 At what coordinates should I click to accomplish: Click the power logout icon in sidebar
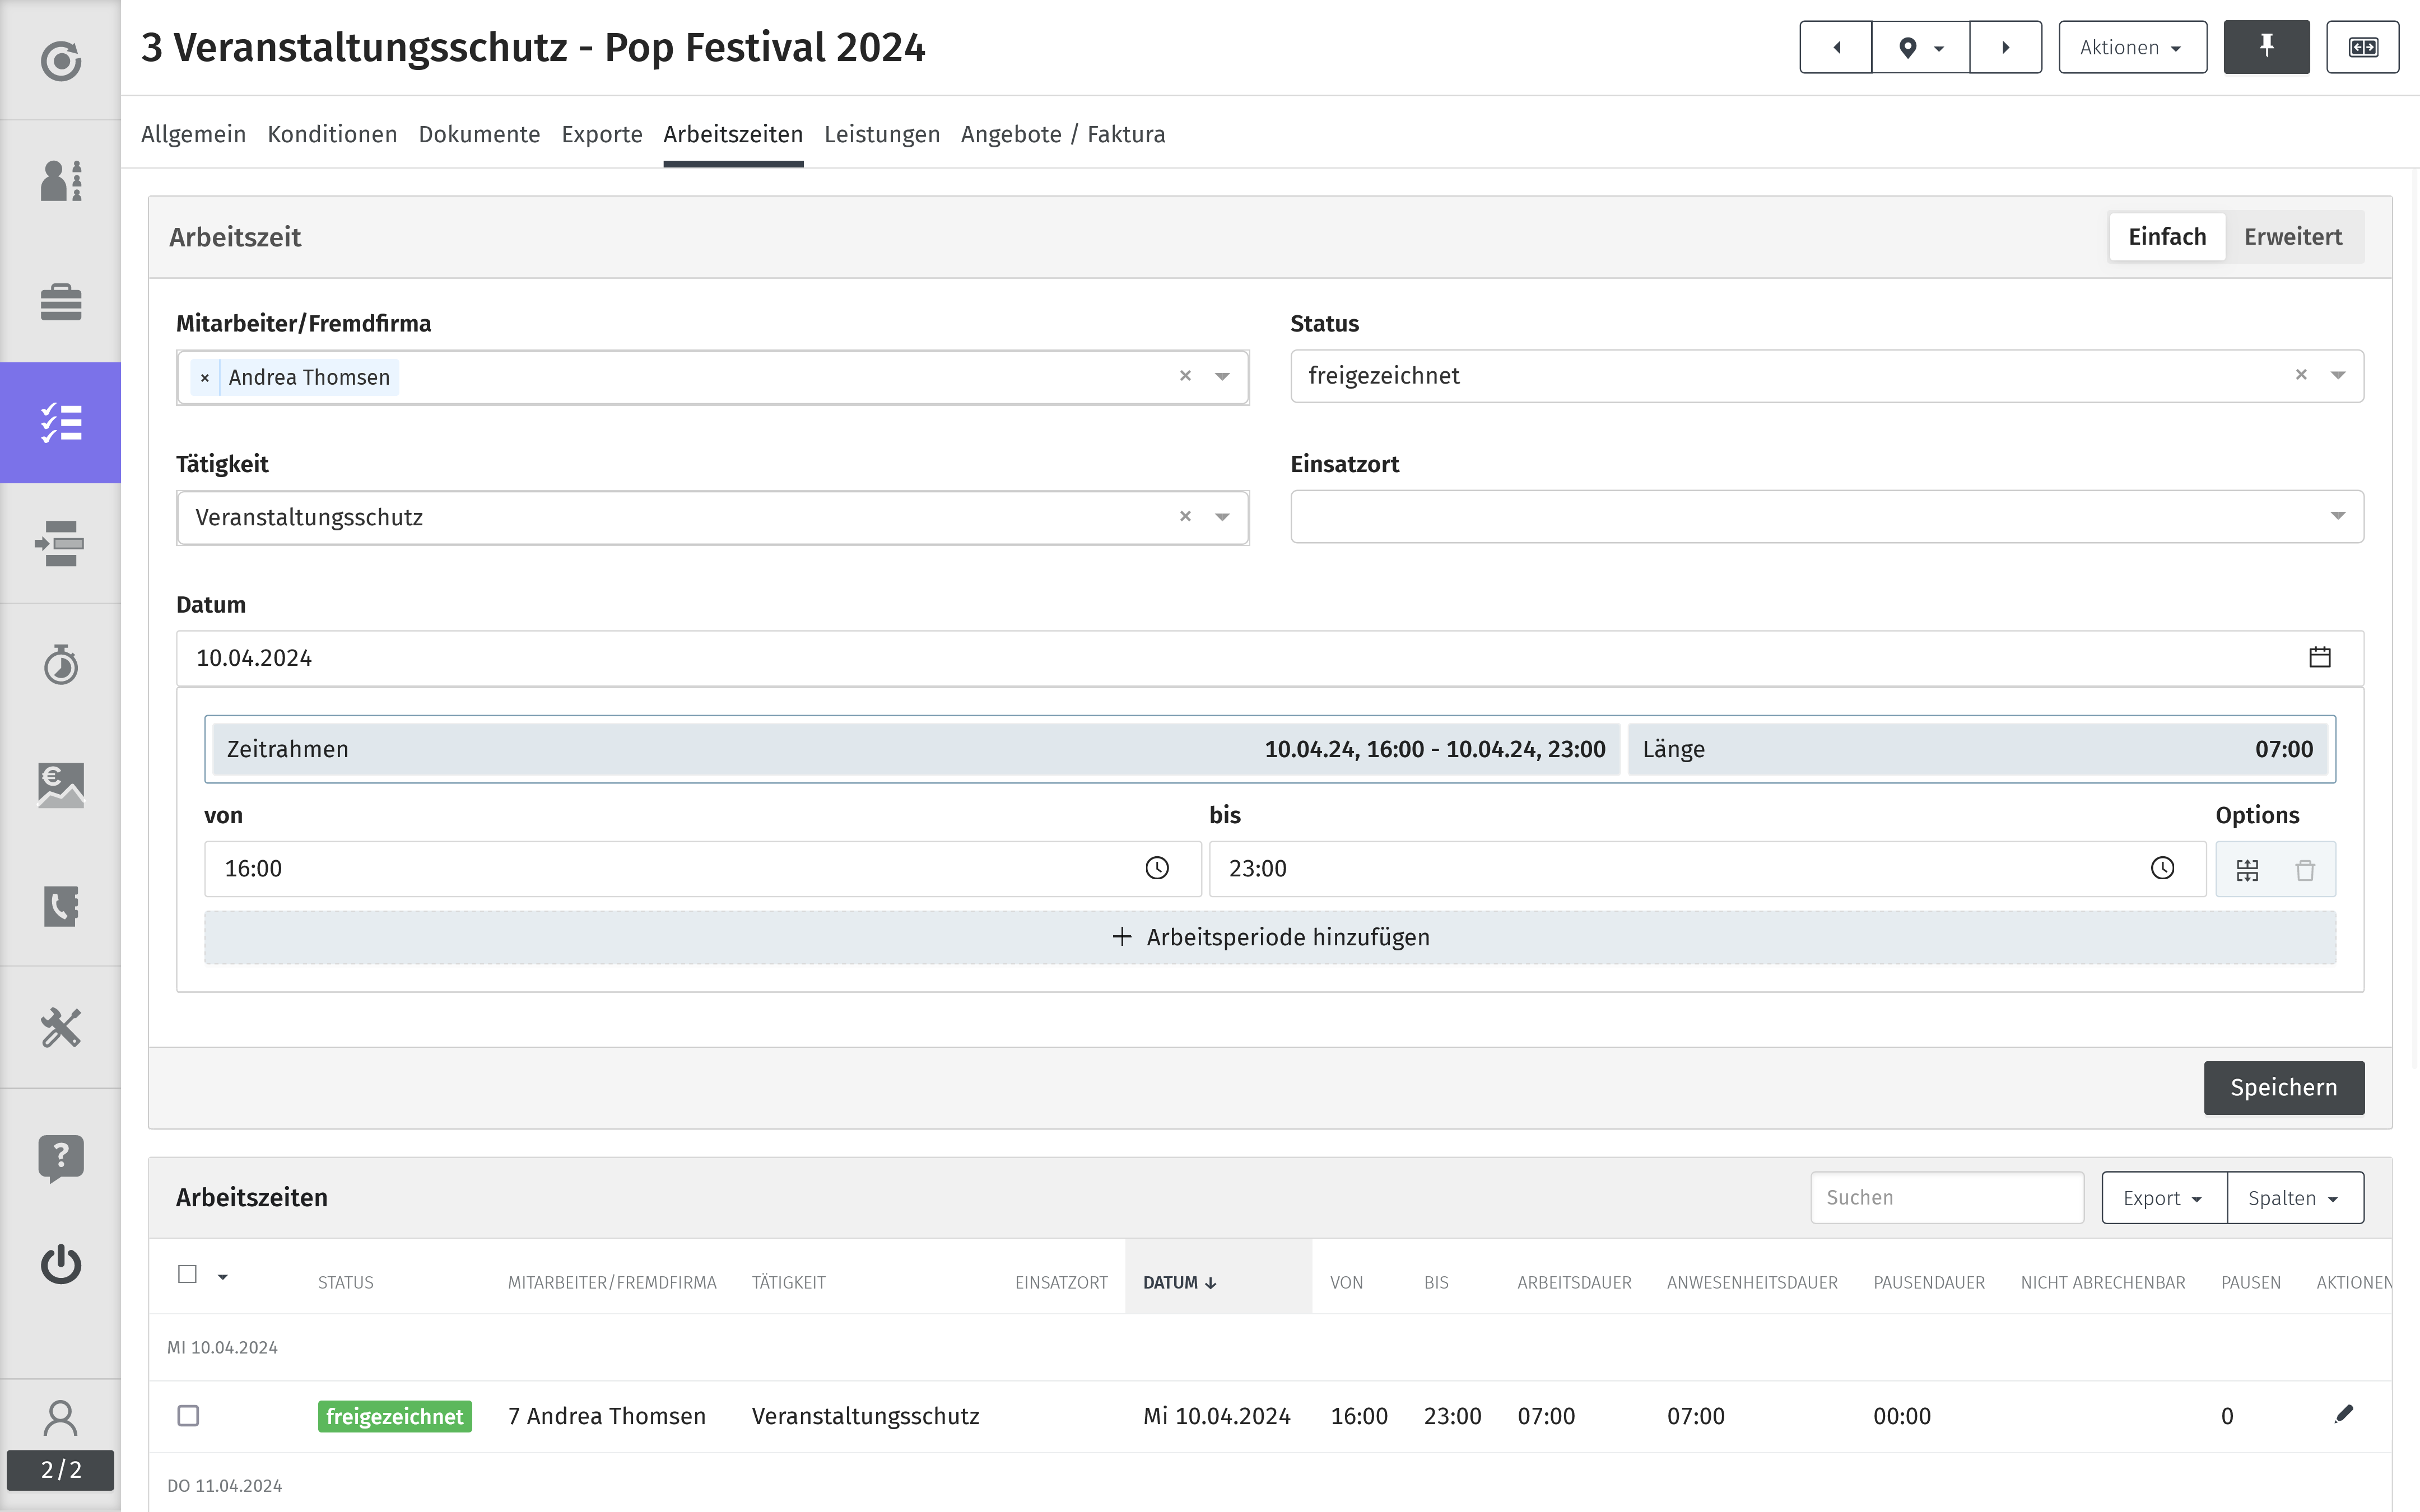(61, 1264)
